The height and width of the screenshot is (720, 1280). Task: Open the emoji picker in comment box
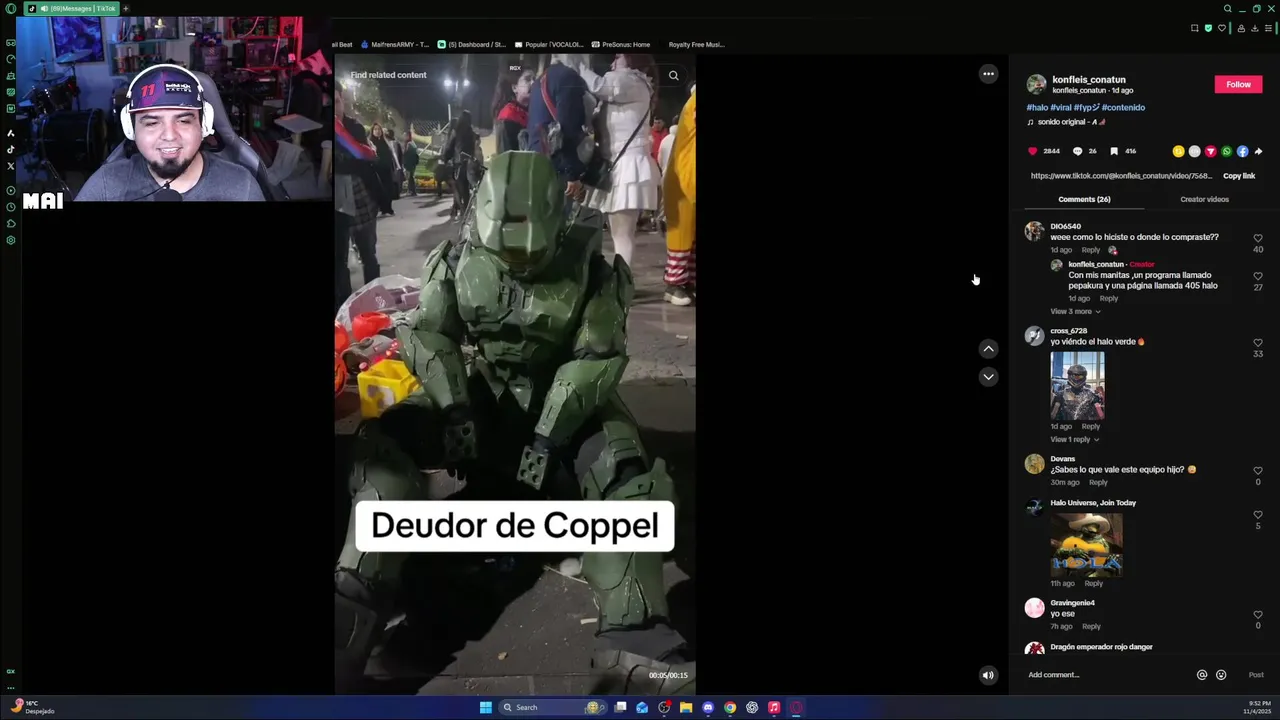pos(1221,675)
